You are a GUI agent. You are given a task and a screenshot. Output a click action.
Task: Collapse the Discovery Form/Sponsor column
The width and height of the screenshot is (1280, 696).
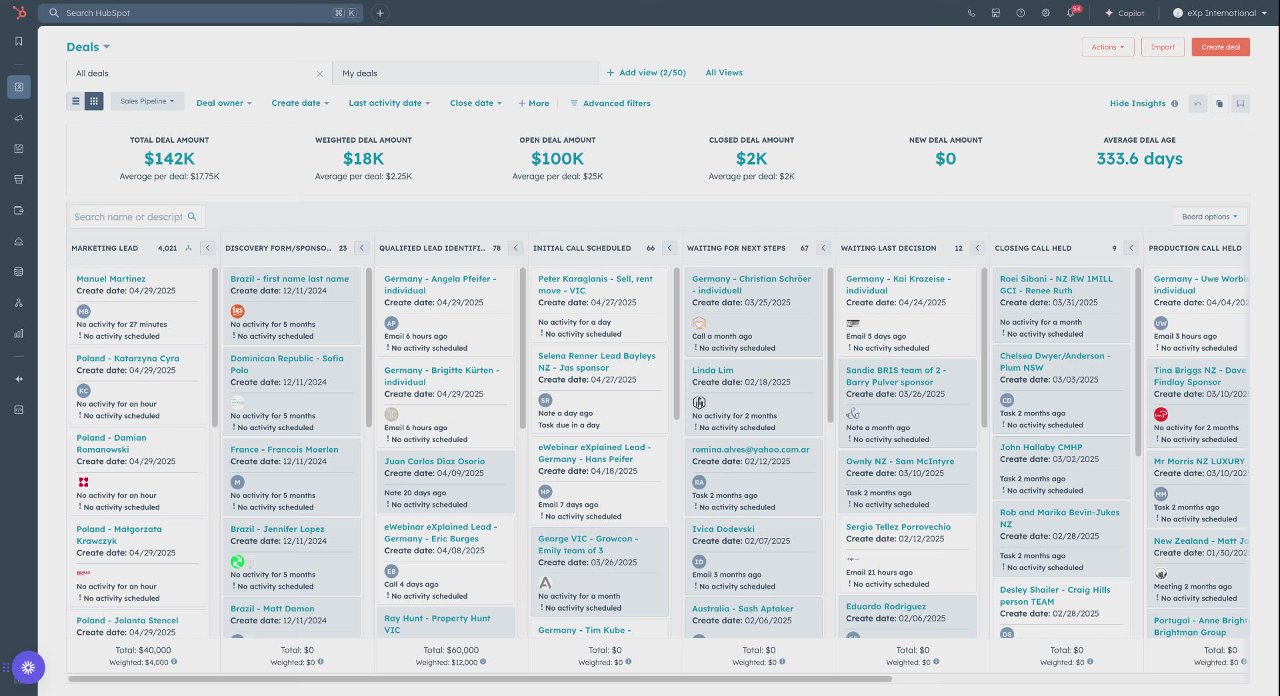pos(362,248)
